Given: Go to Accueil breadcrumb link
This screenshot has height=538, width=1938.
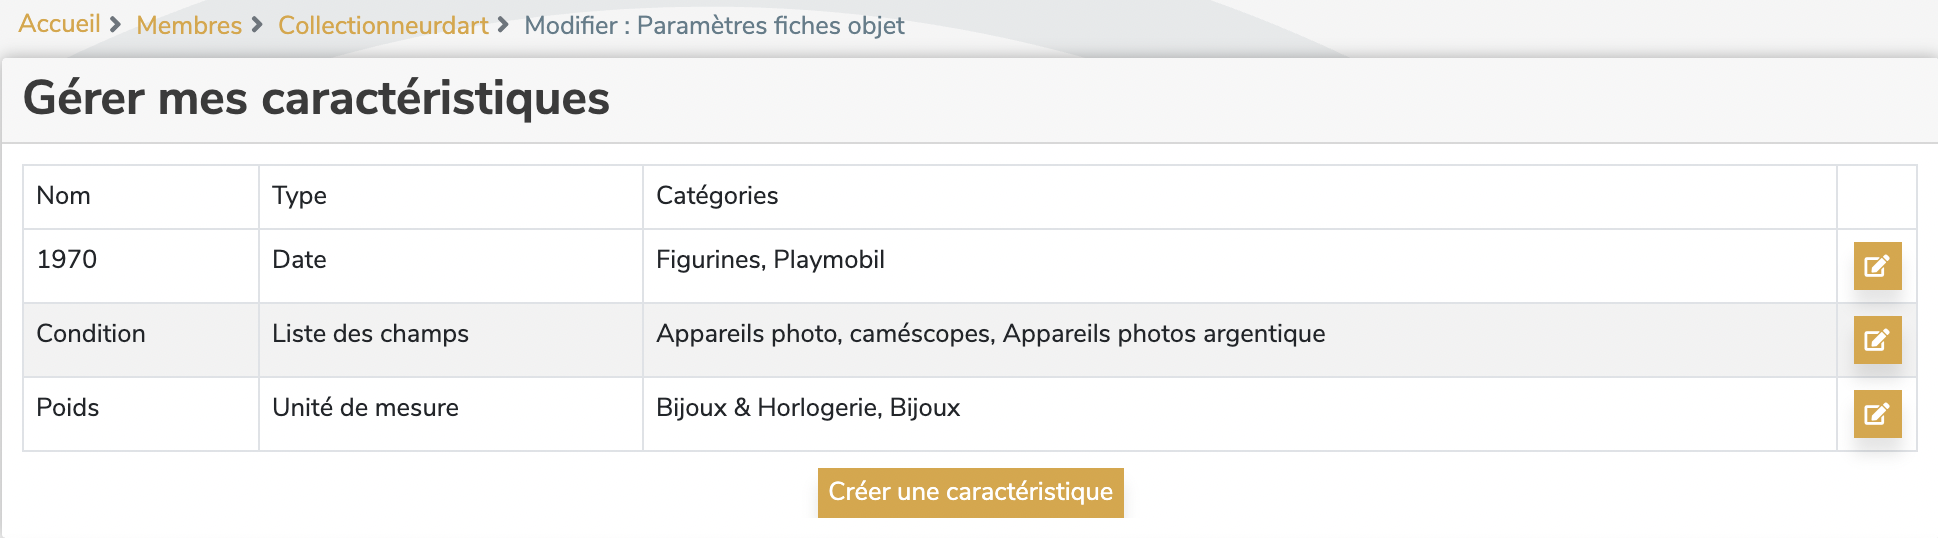Looking at the screenshot, I should click(59, 24).
